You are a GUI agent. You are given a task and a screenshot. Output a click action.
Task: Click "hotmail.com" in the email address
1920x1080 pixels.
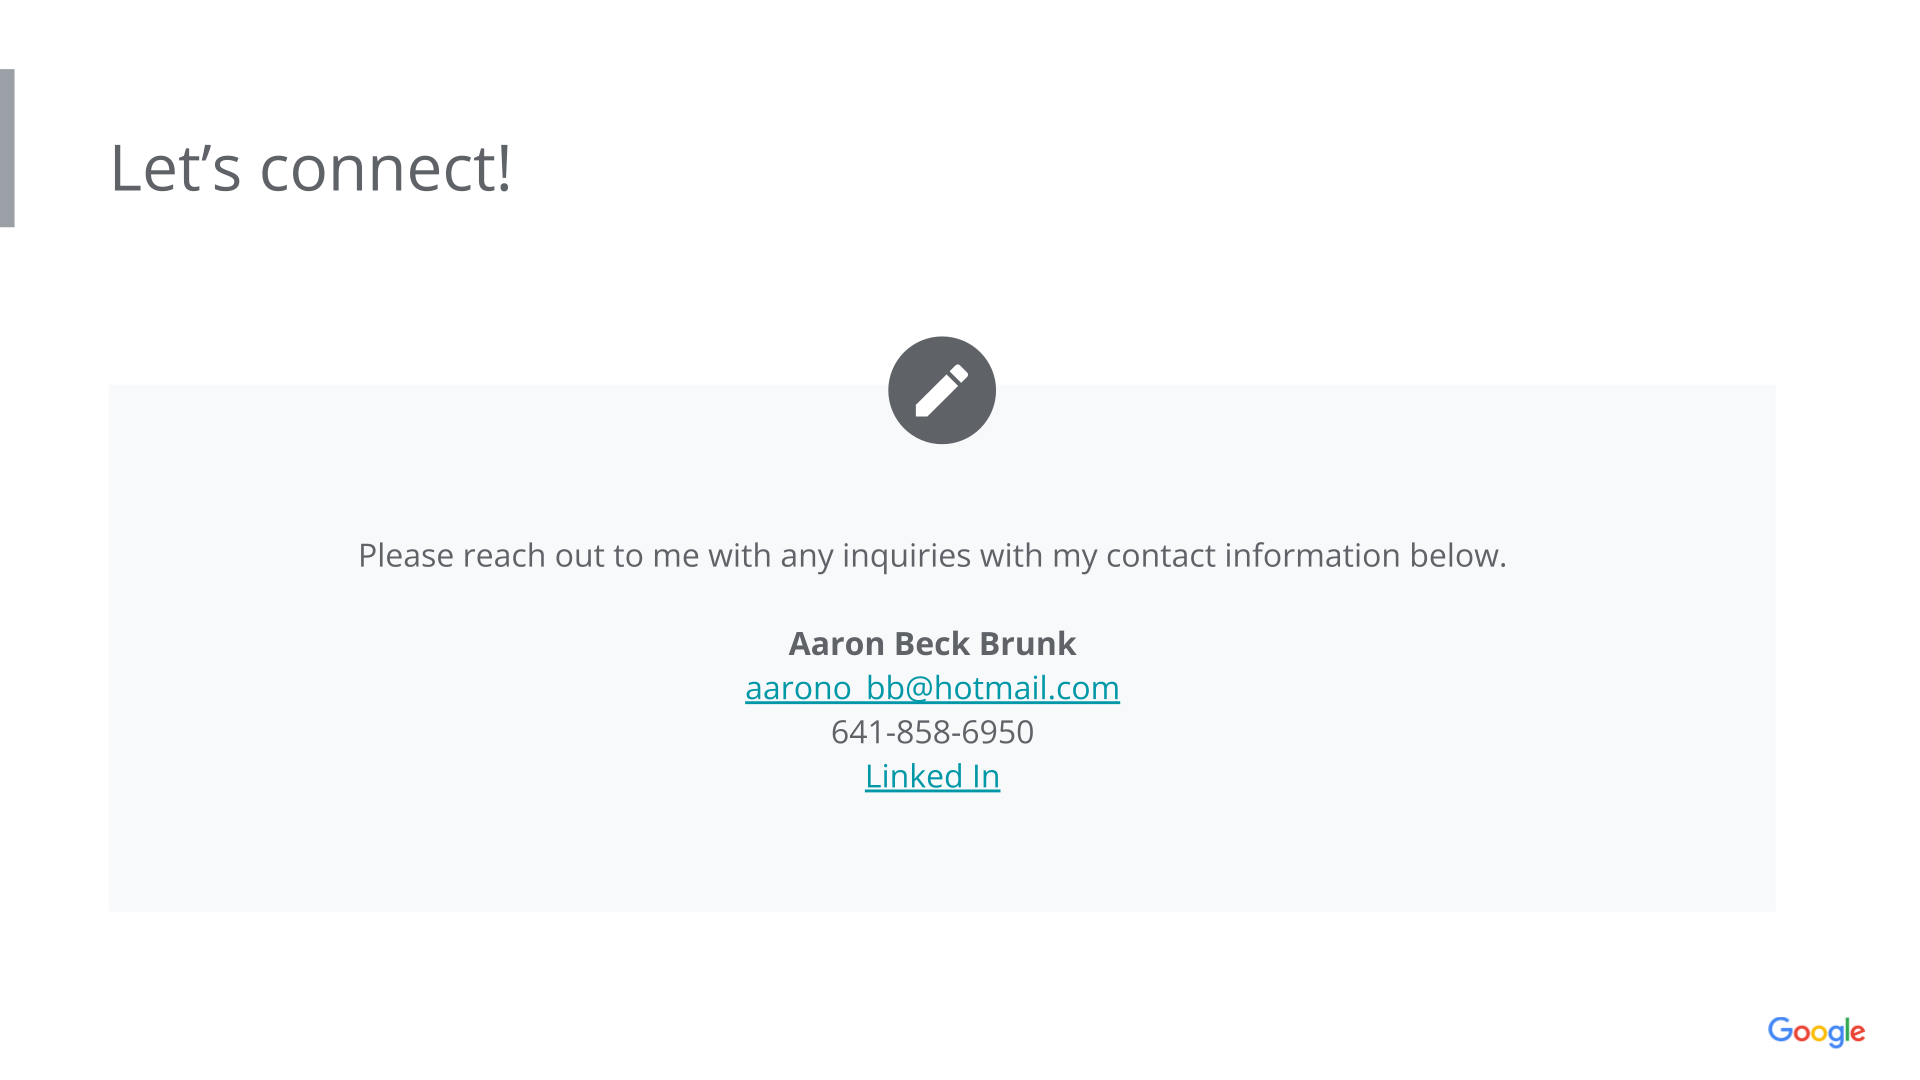click(1027, 688)
